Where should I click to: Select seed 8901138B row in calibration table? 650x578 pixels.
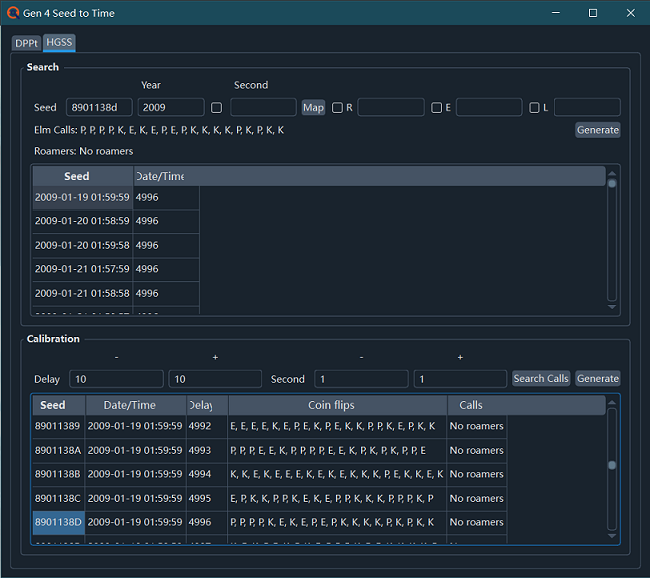(57, 474)
